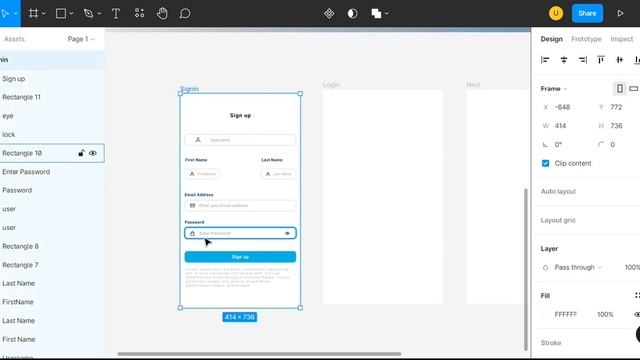640x360 pixels.
Task: Open the Resources components tool
Action: click(x=140, y=13)
